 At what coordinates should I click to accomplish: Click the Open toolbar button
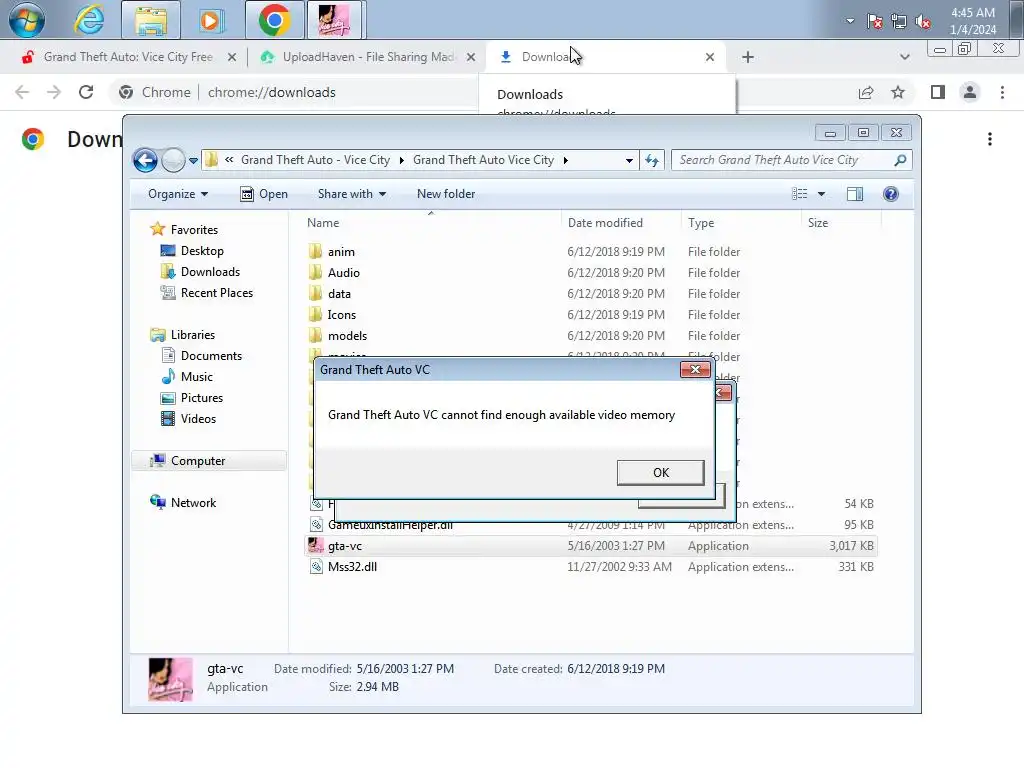(x=264, y=194)
